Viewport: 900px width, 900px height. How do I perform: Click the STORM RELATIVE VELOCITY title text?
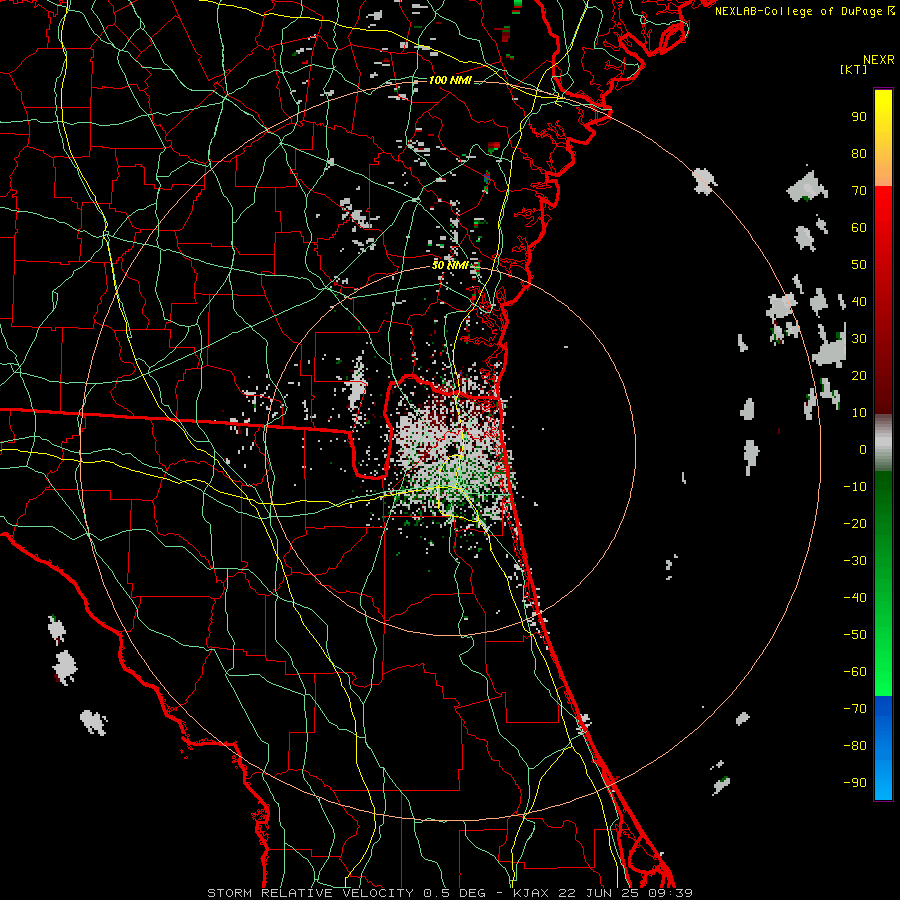(x=310, y=893)
